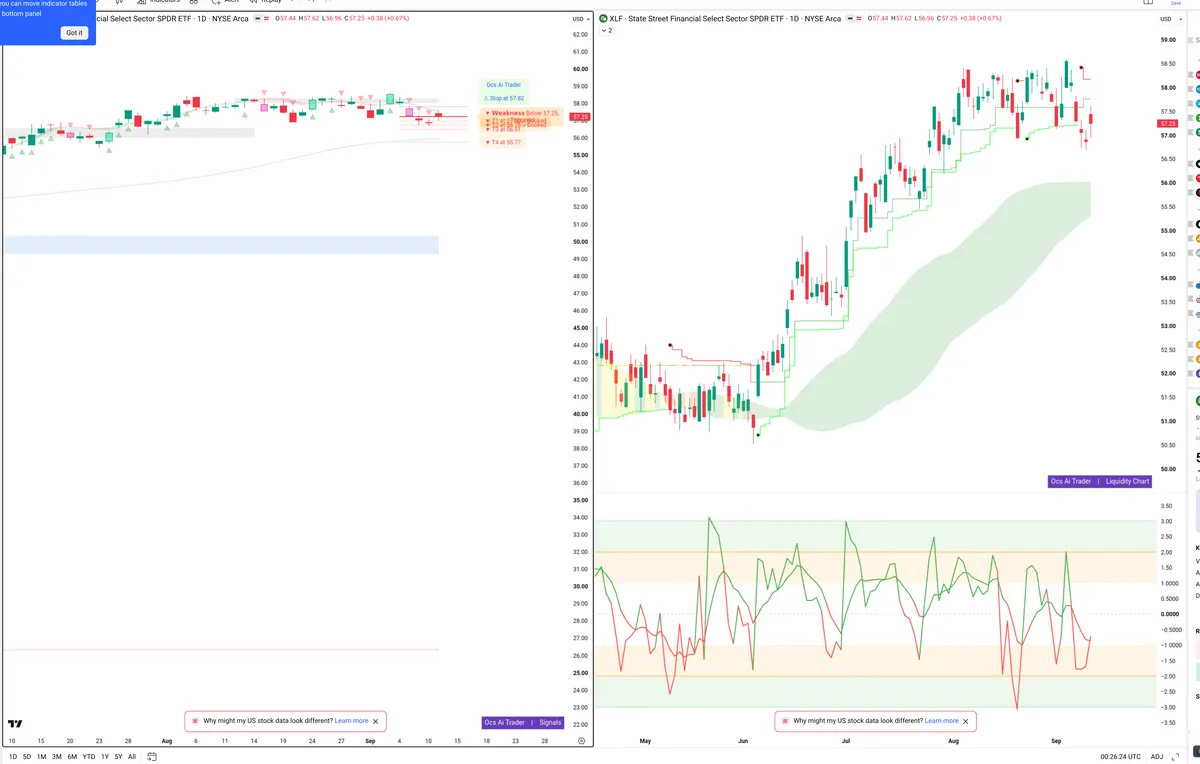Click the Ocs Ai Trader Liquidity Chart badge
Image resolution: width=1200 pixels, height=764 pixels.
[1101, 481]
